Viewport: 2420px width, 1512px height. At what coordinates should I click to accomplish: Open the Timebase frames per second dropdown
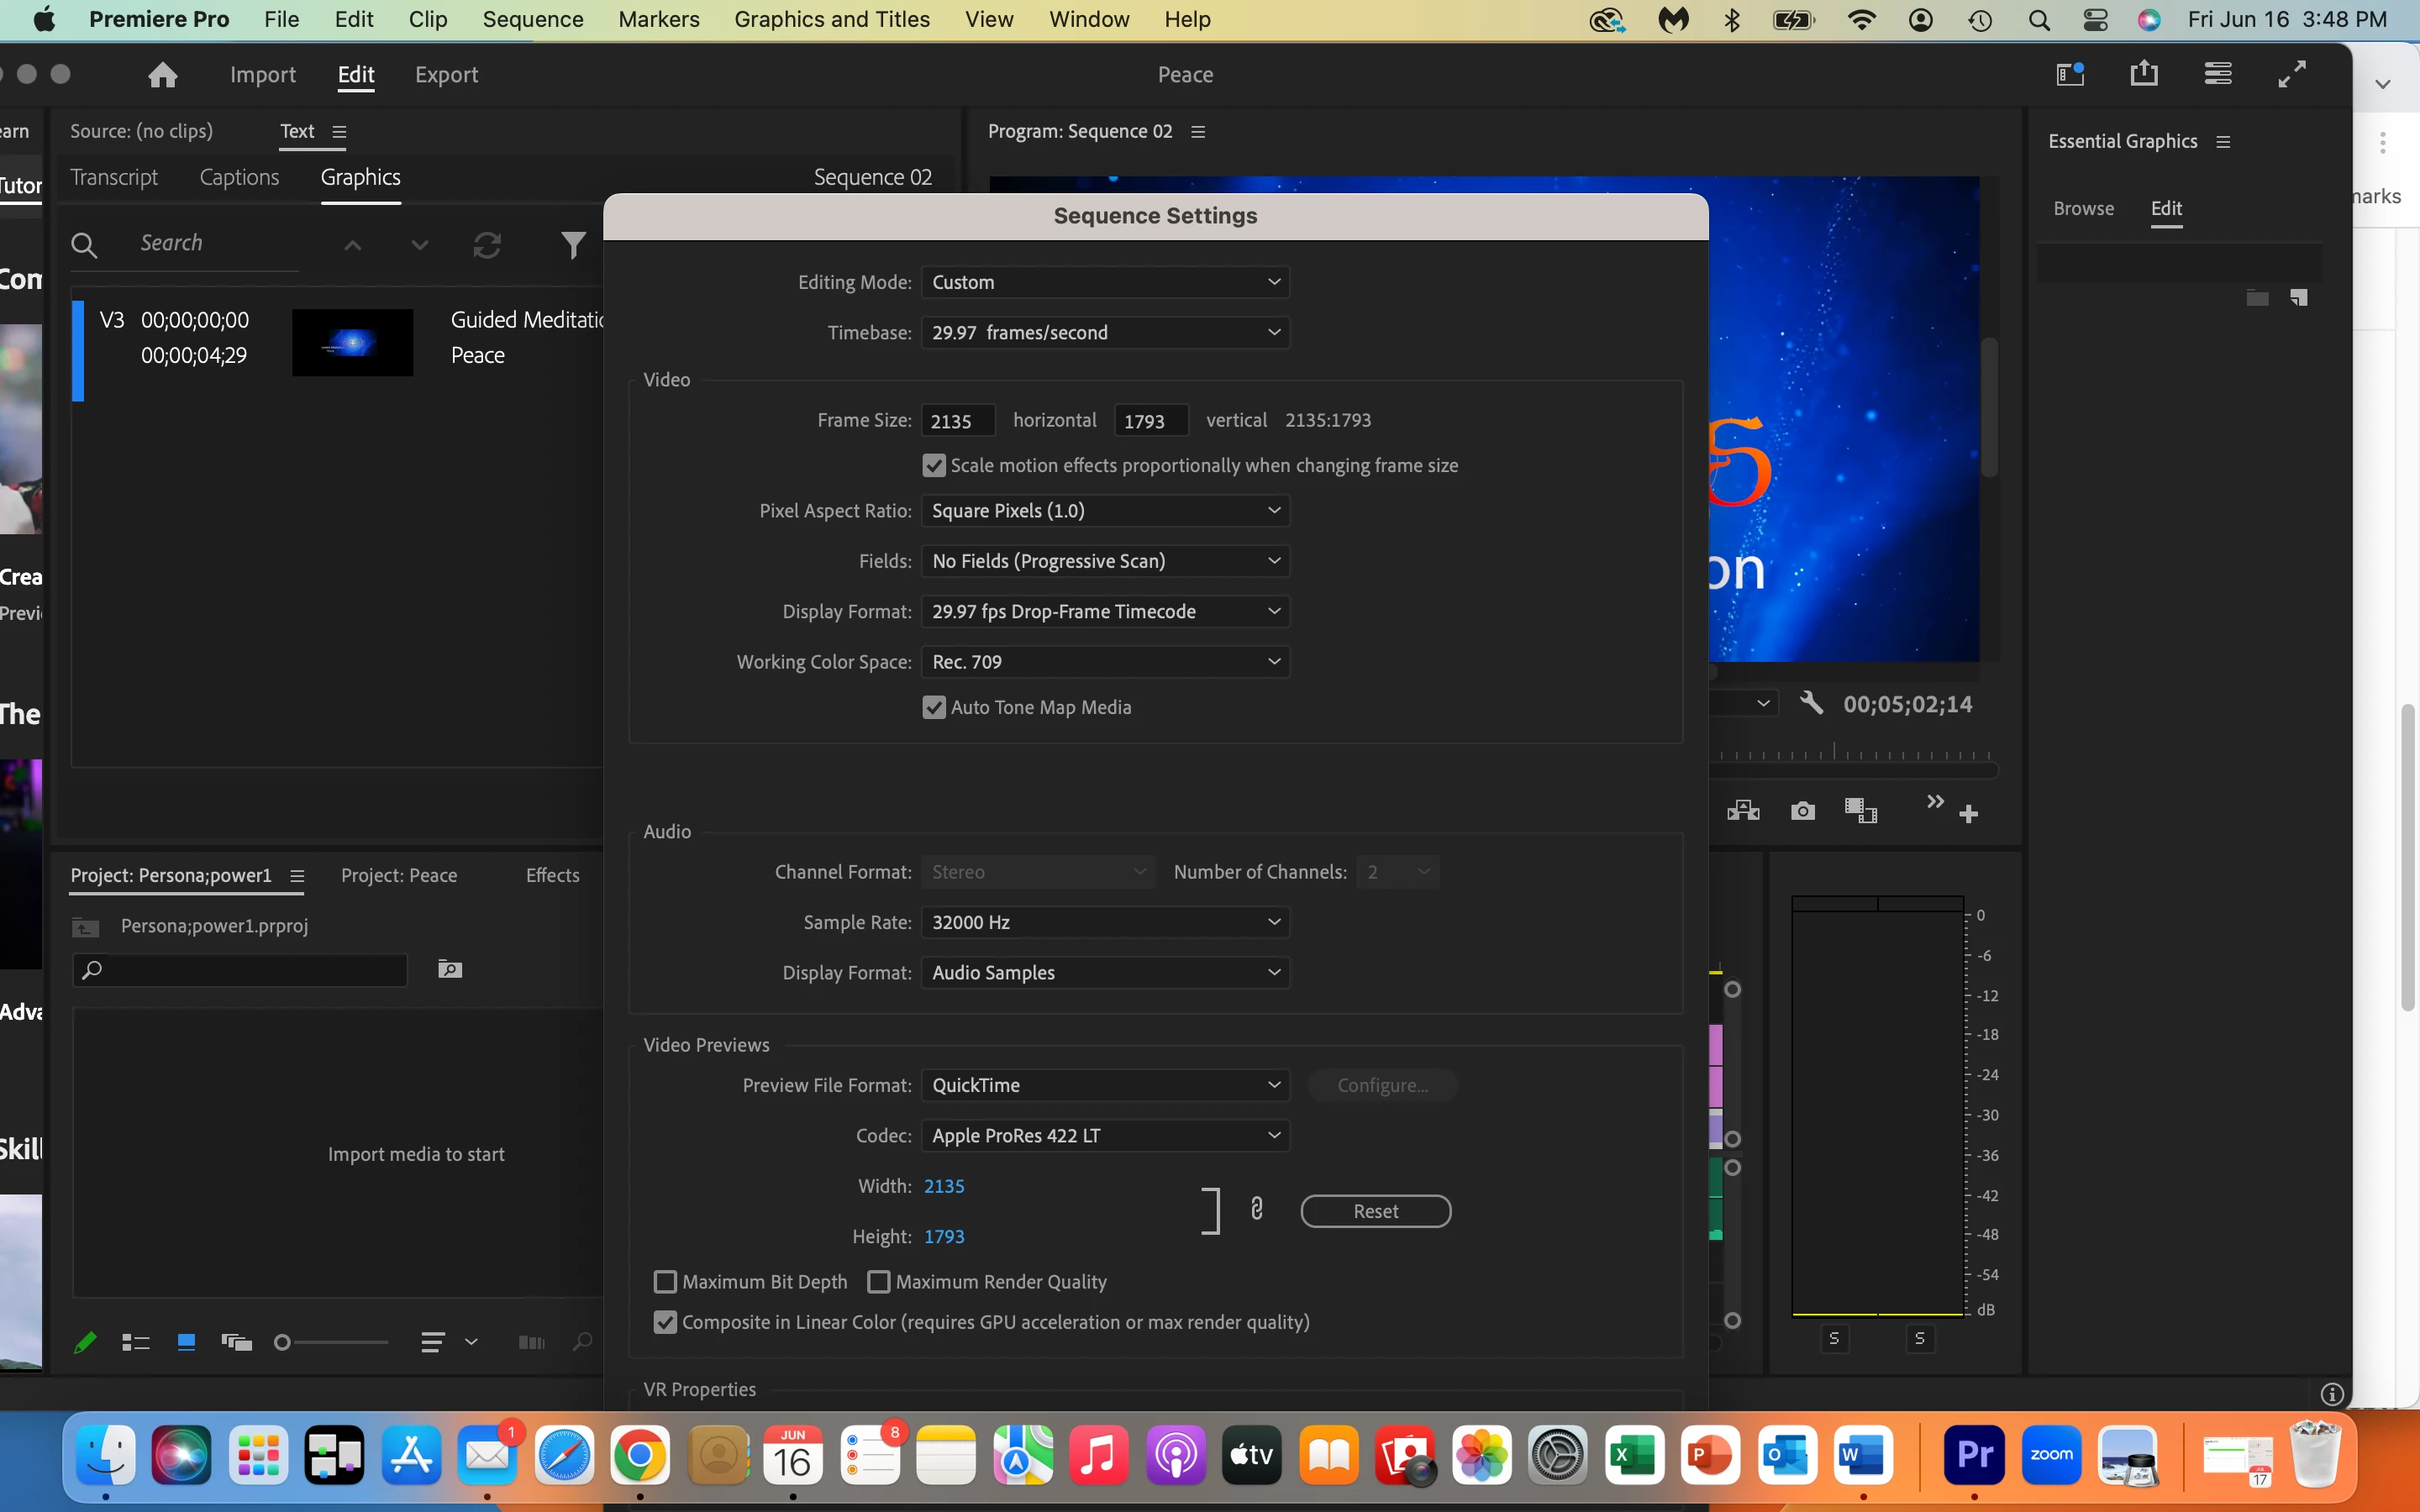[1104, 333]
